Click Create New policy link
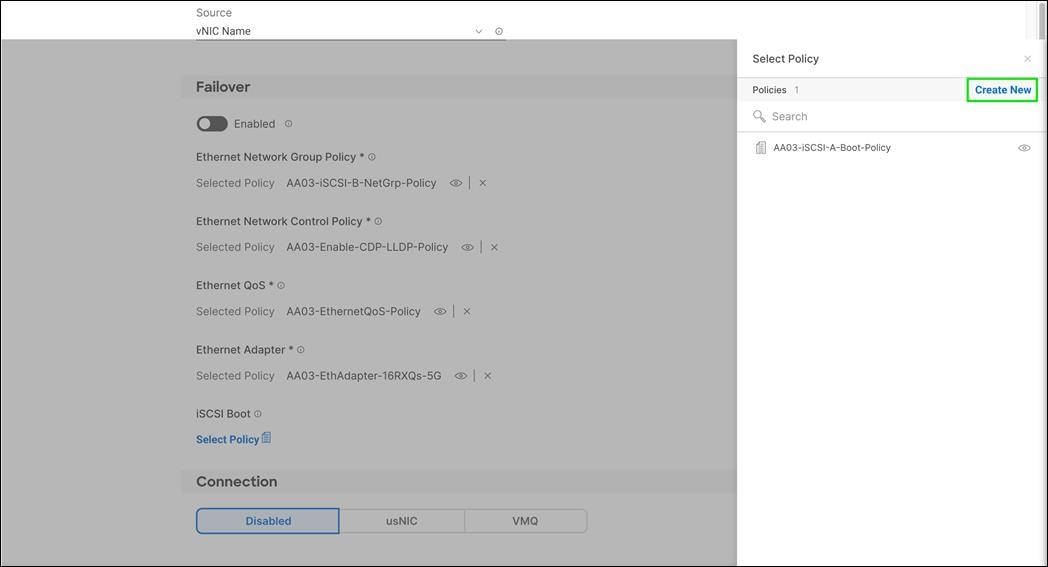Screen dimensions: 1048x567 [1003, 90]
